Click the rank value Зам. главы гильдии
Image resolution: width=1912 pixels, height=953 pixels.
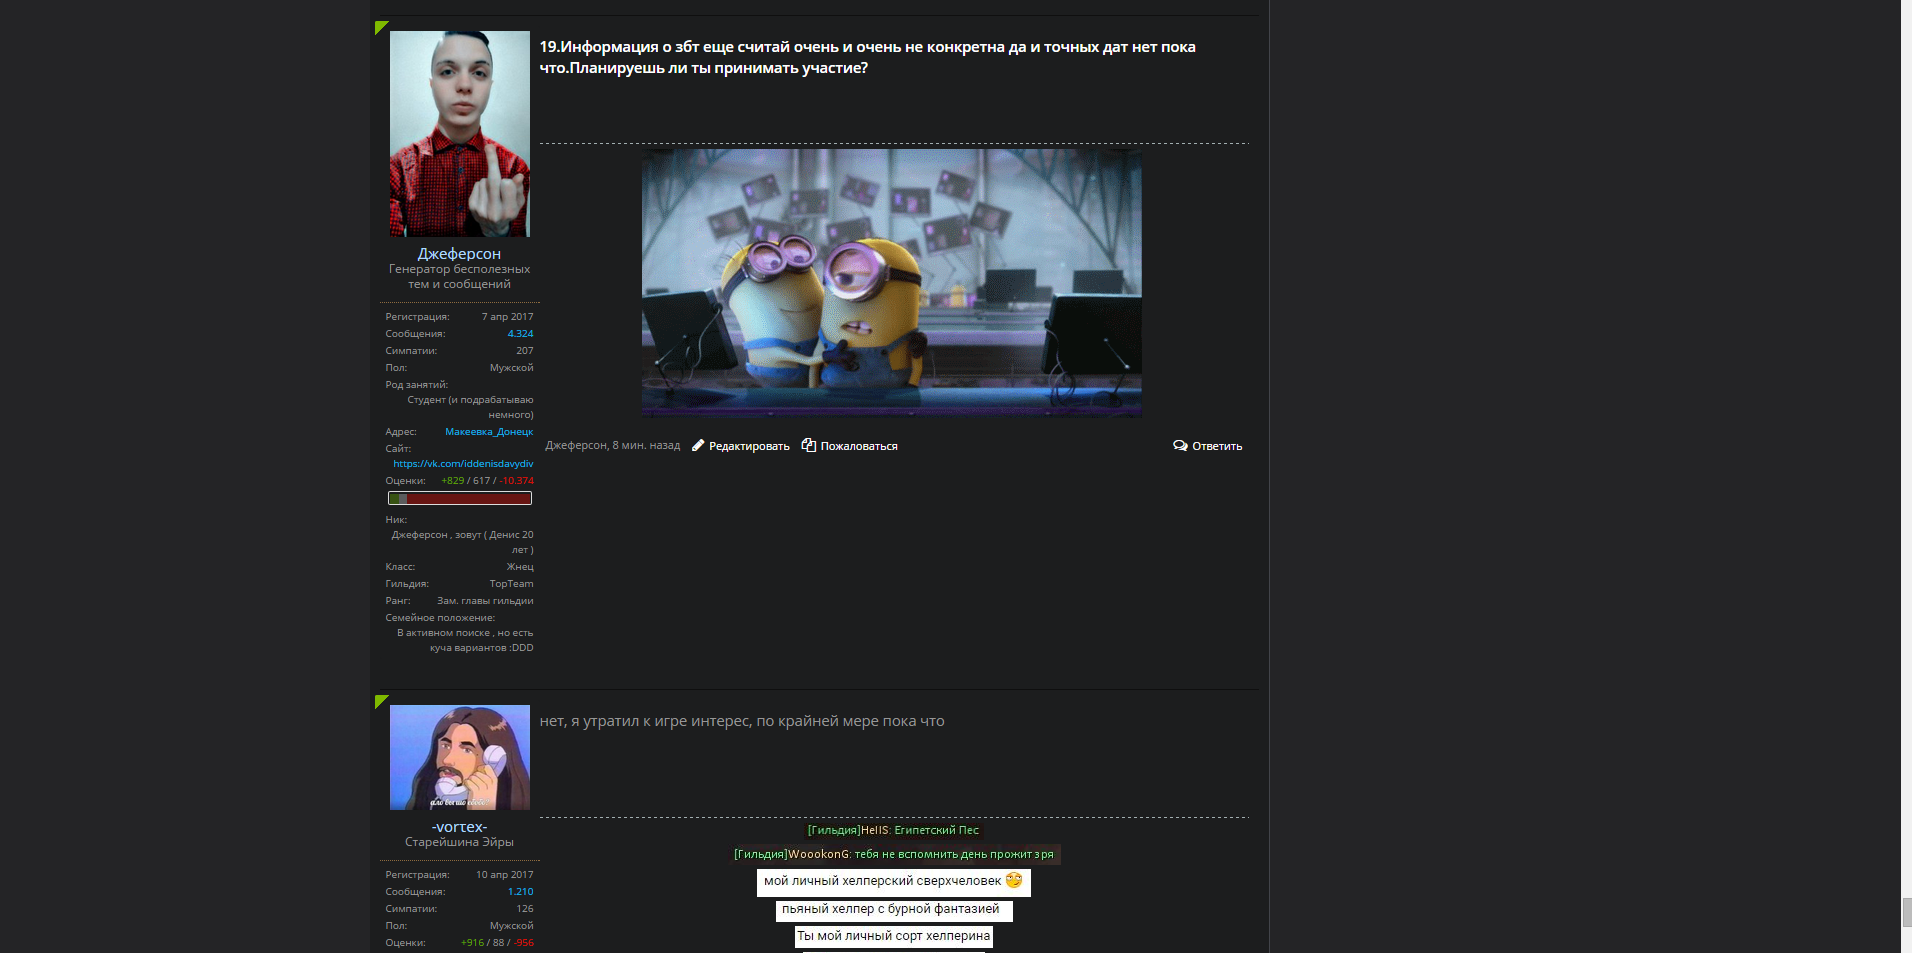485,601
